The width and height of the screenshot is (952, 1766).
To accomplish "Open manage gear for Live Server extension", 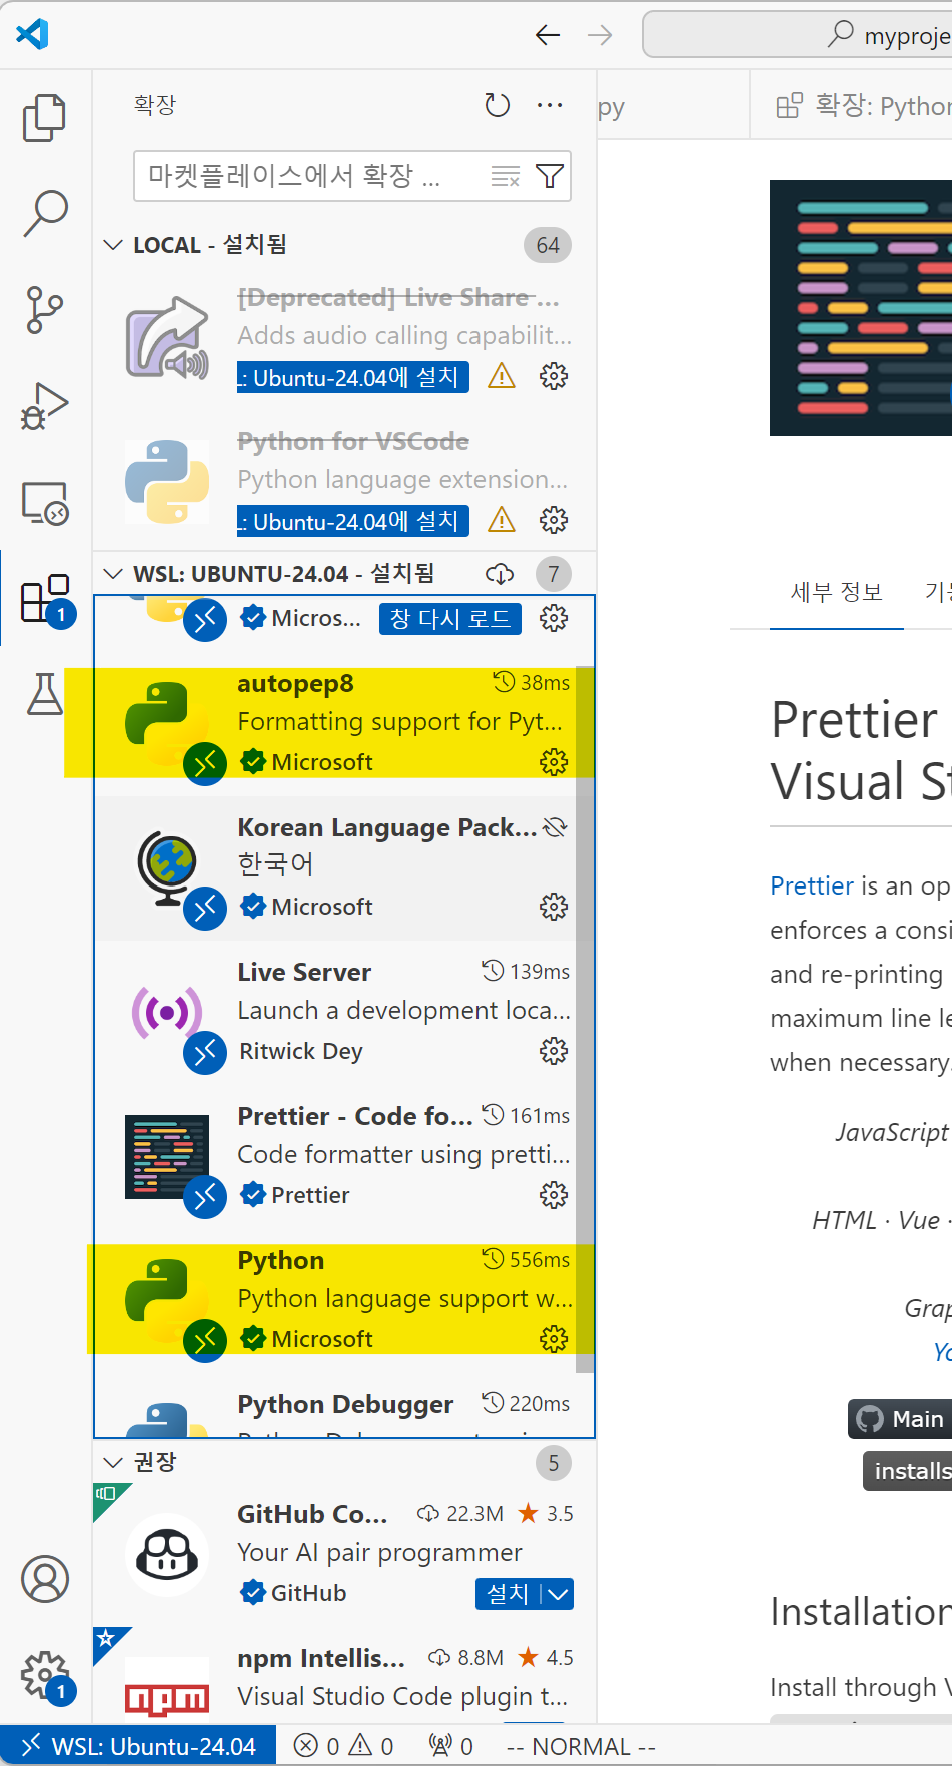I will tap(553, 1051).
